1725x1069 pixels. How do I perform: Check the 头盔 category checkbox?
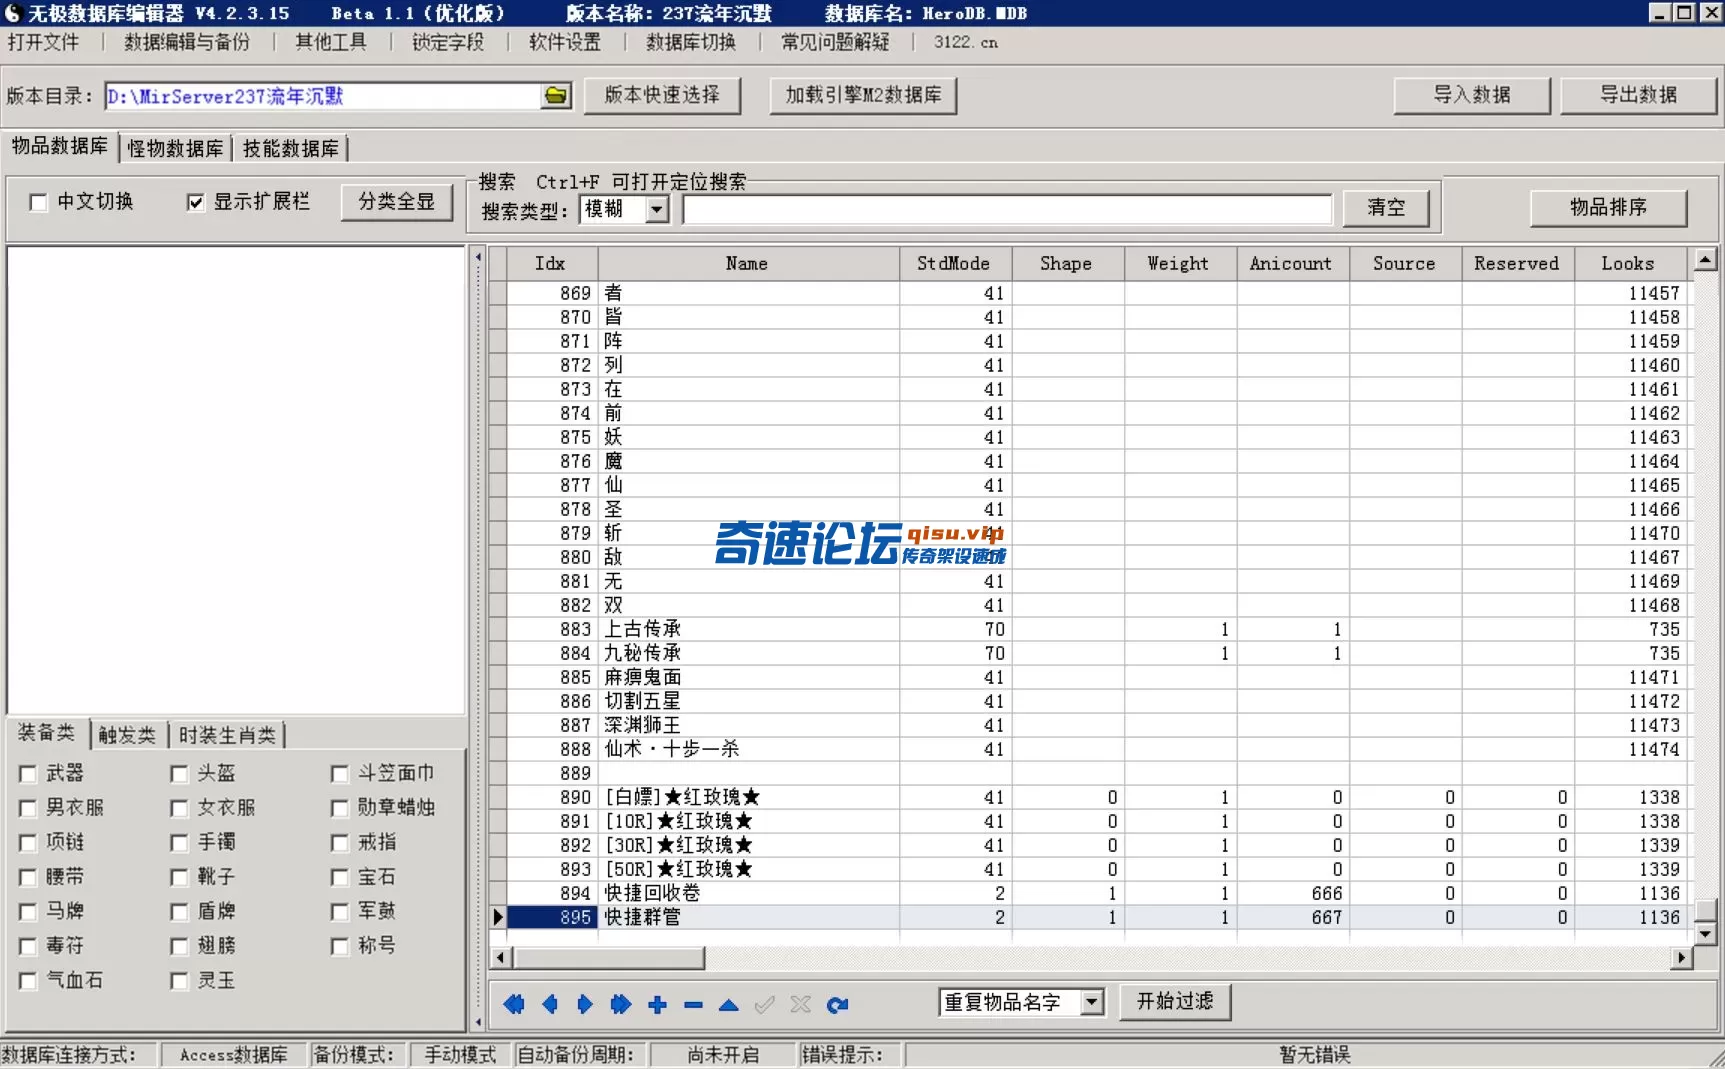179,774
